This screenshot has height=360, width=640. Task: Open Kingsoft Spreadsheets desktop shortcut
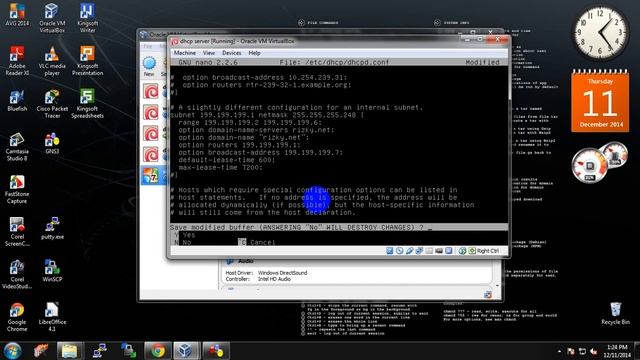(x=87, y=104)
